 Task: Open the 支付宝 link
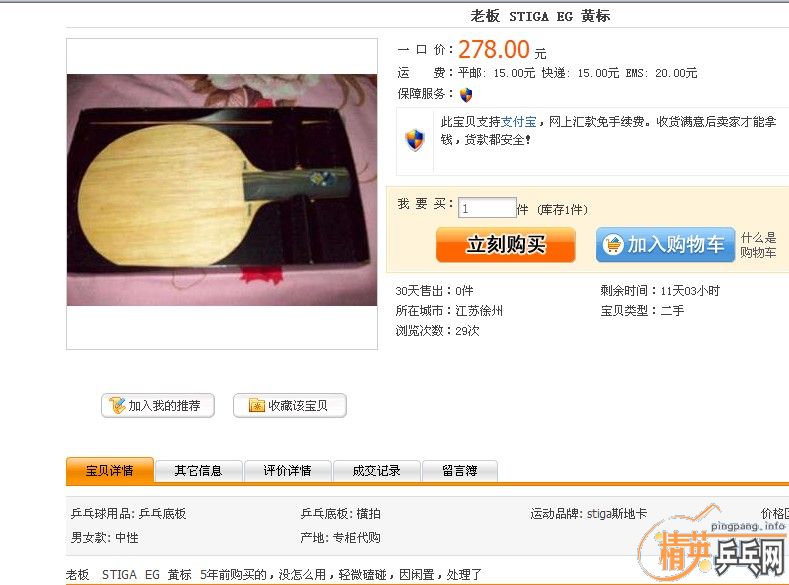pyautogui.click(x=519, y=122)
